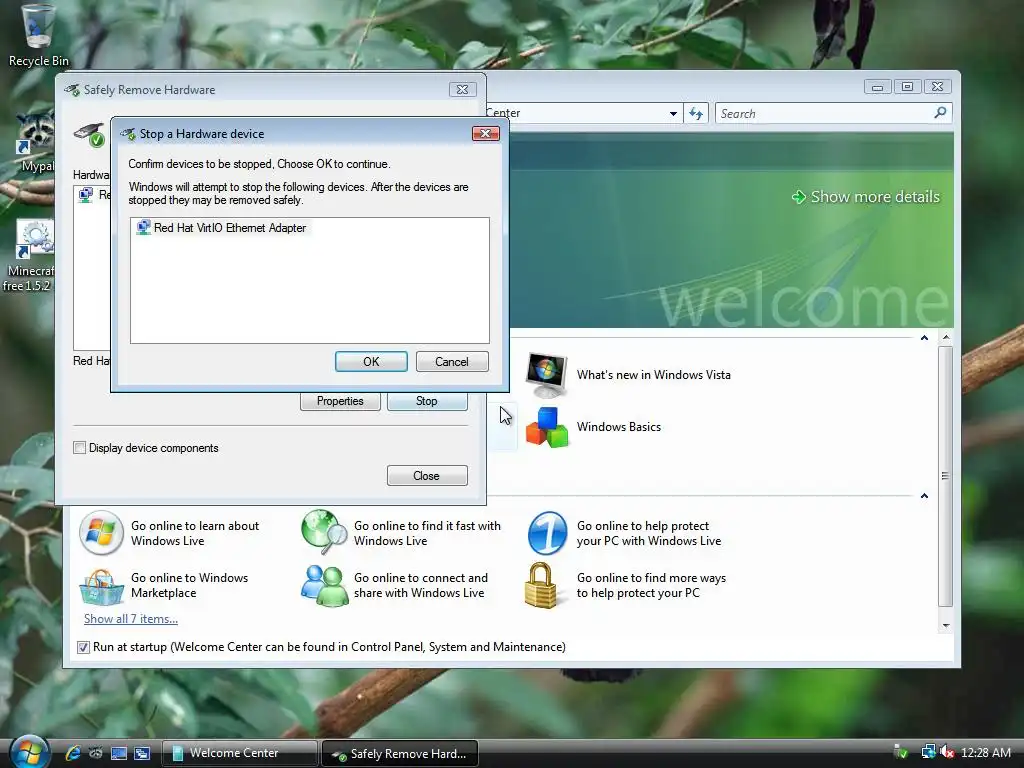
Task: Click Go online to learn about Windows Live icon
Action: (x=101, y=533)
